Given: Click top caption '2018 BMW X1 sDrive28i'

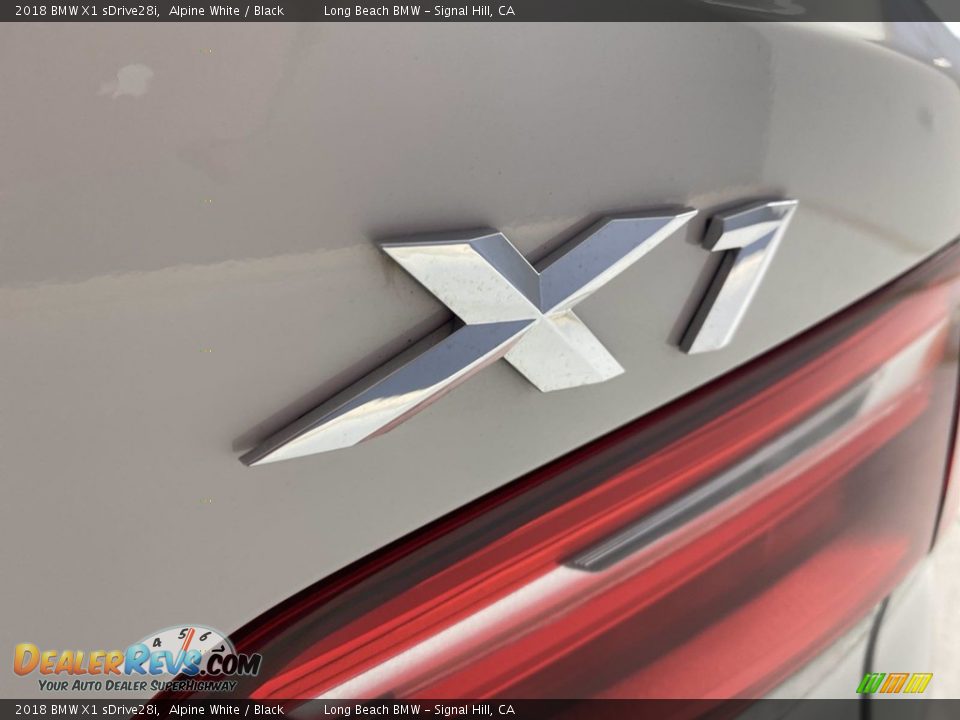Looking at the screenshot, I should 87,10.
